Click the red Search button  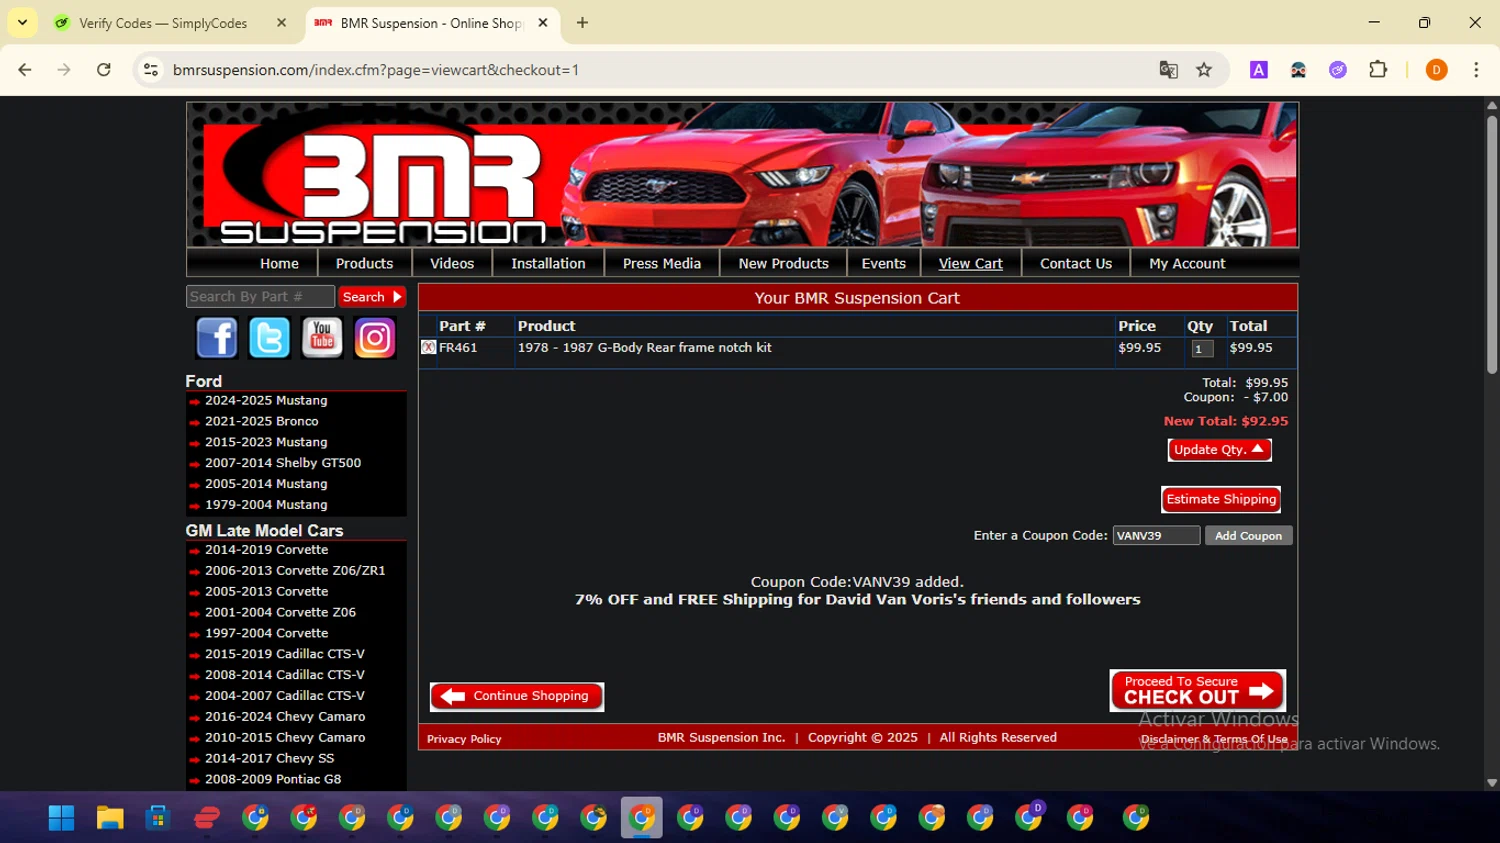(x=371, y=297)
